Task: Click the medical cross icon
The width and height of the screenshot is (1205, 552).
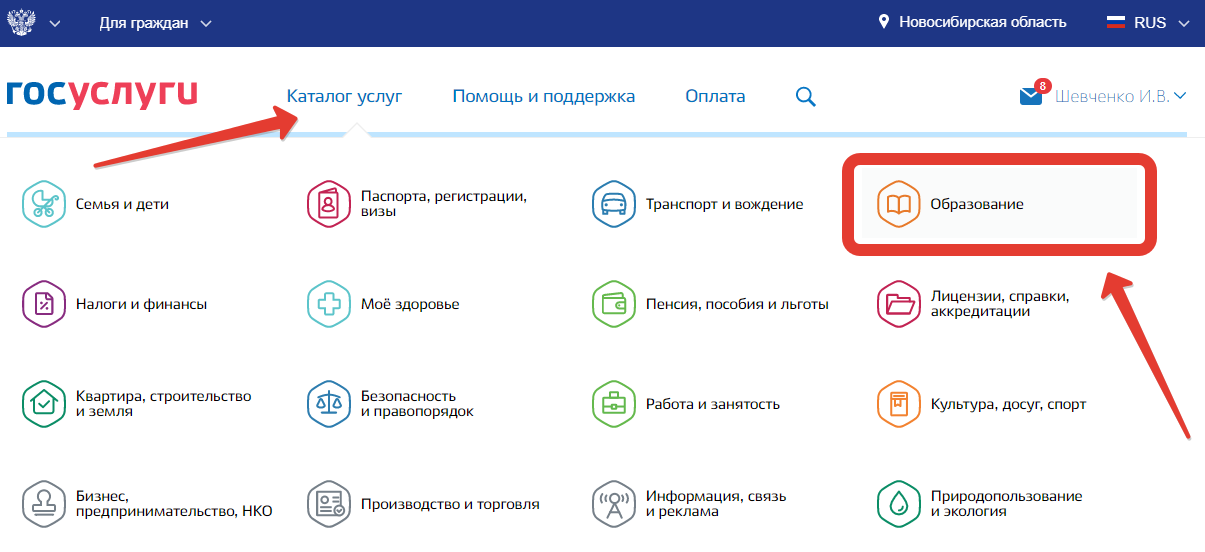Action: point(328,304)
